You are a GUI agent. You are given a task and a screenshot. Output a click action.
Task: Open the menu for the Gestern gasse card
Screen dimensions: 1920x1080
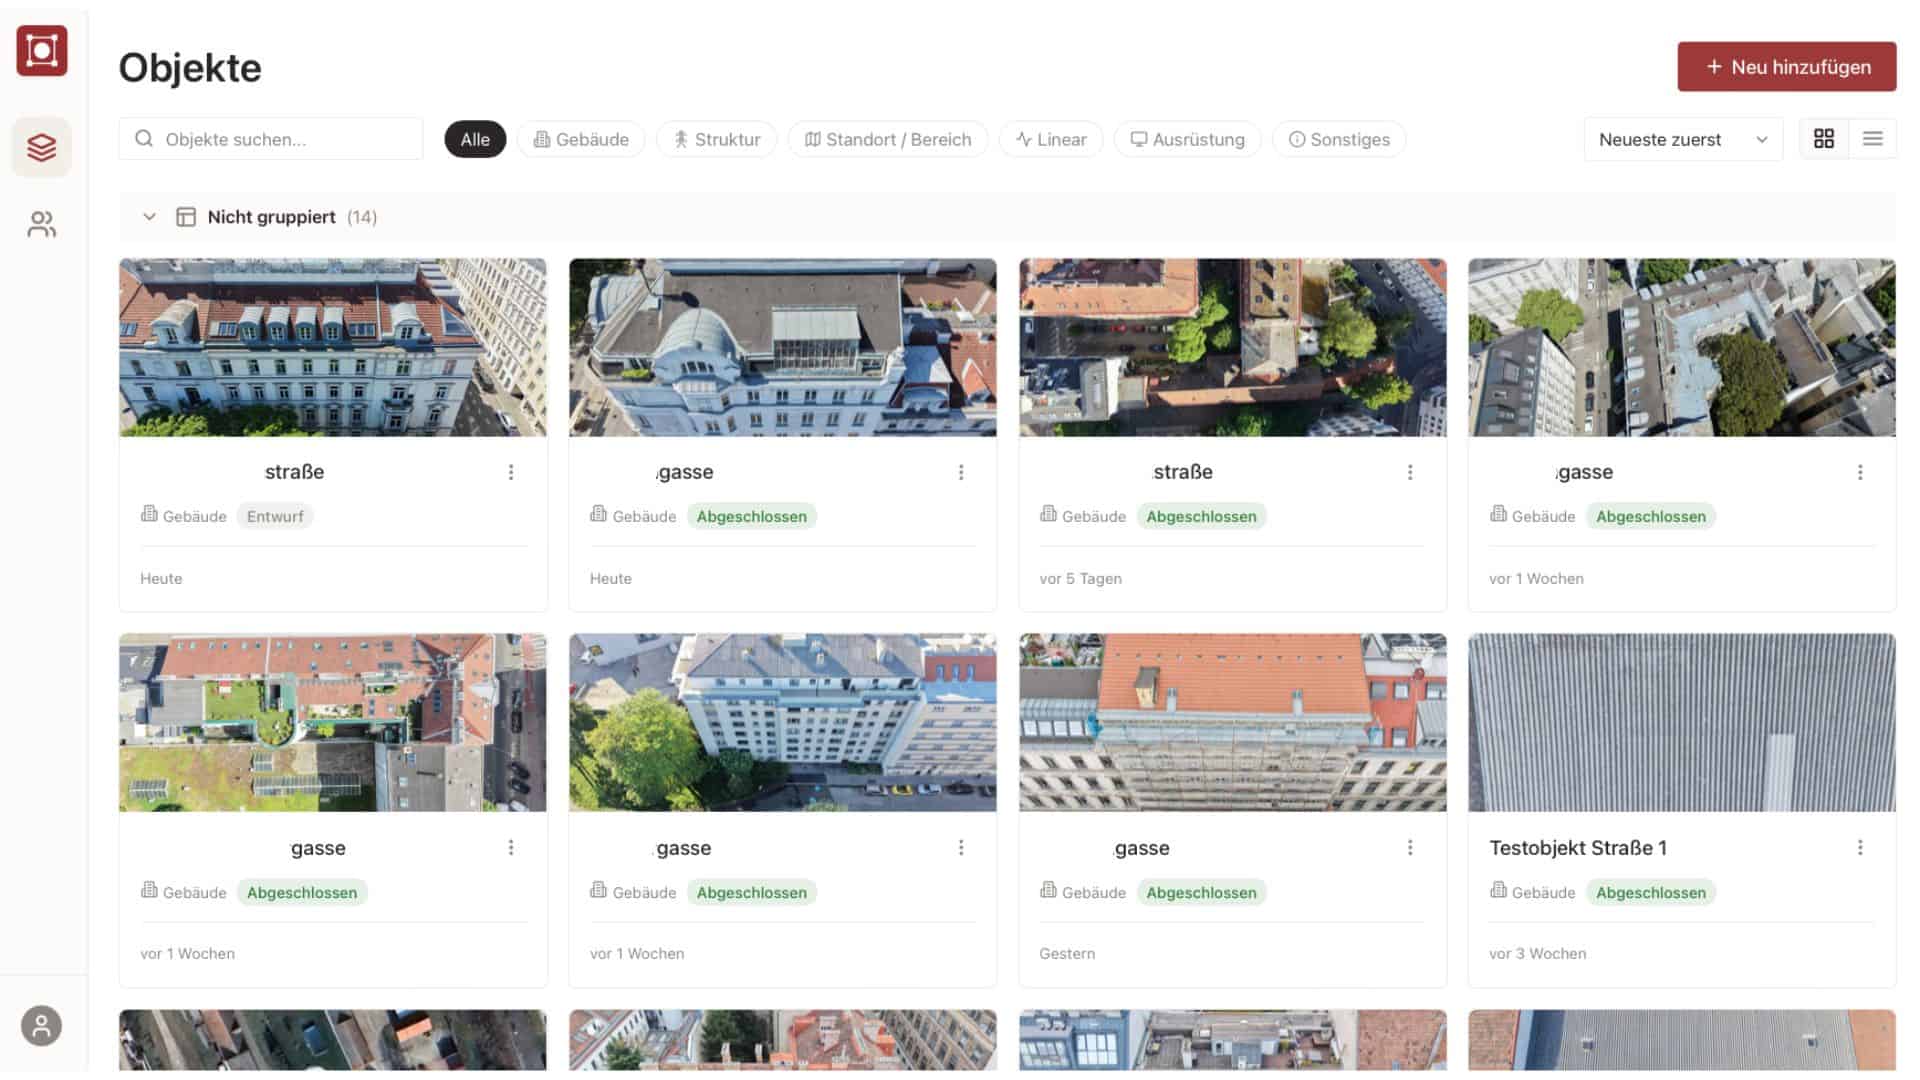pos(1410,848)
